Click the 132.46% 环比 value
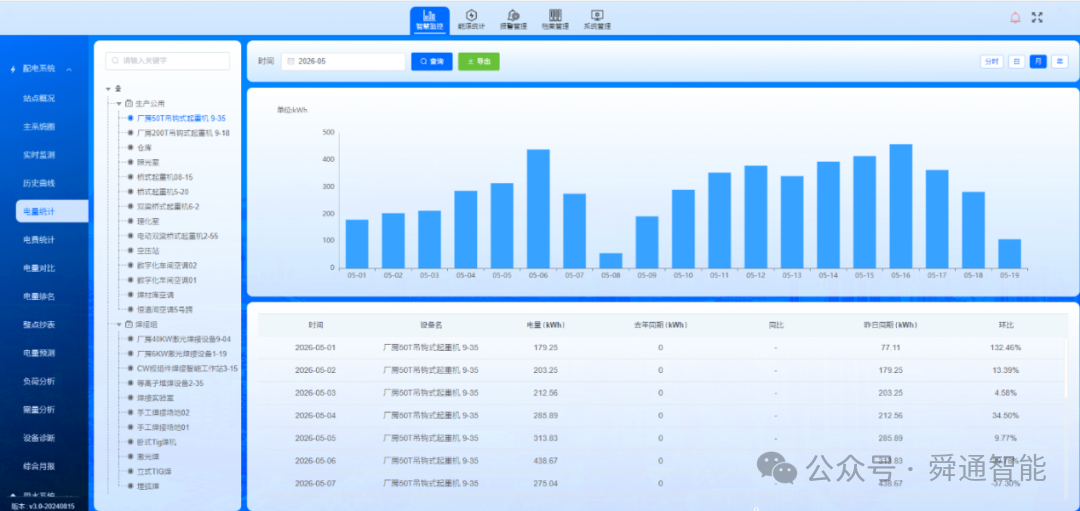This screenshot has height=511, width=1080. click(x=1006, y=348)
